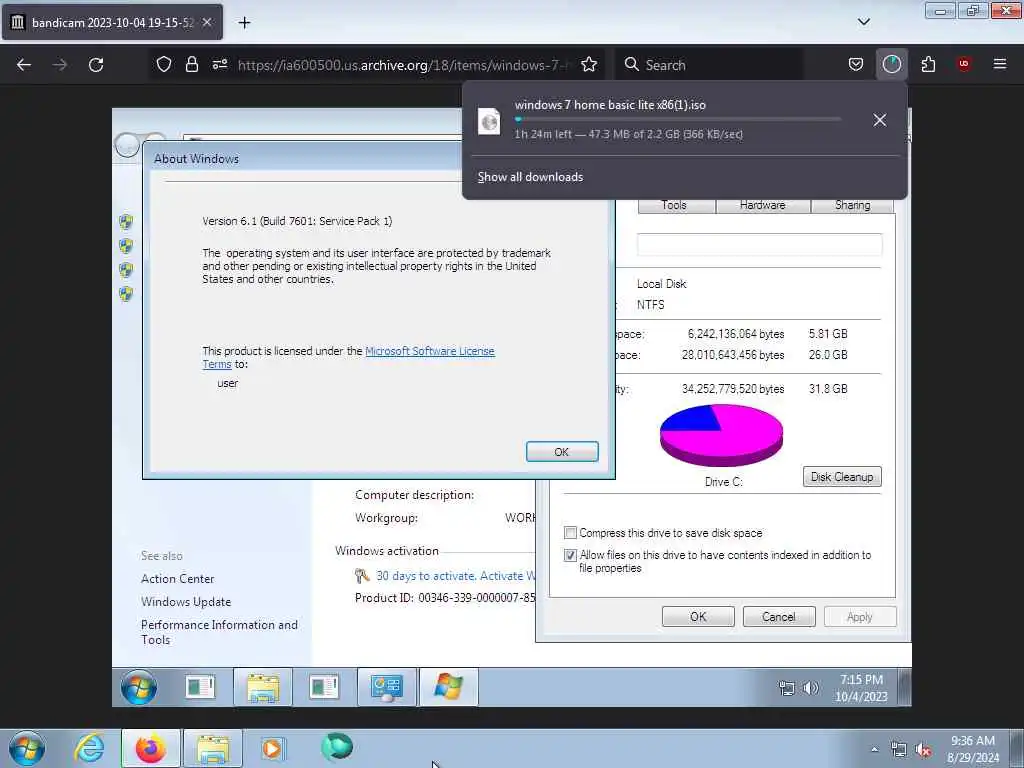Image resolution: width=1024 pixels, height=768 pixels.
Task: Open File Explorer from the host taskbar
Action: (x=213, y=749)
